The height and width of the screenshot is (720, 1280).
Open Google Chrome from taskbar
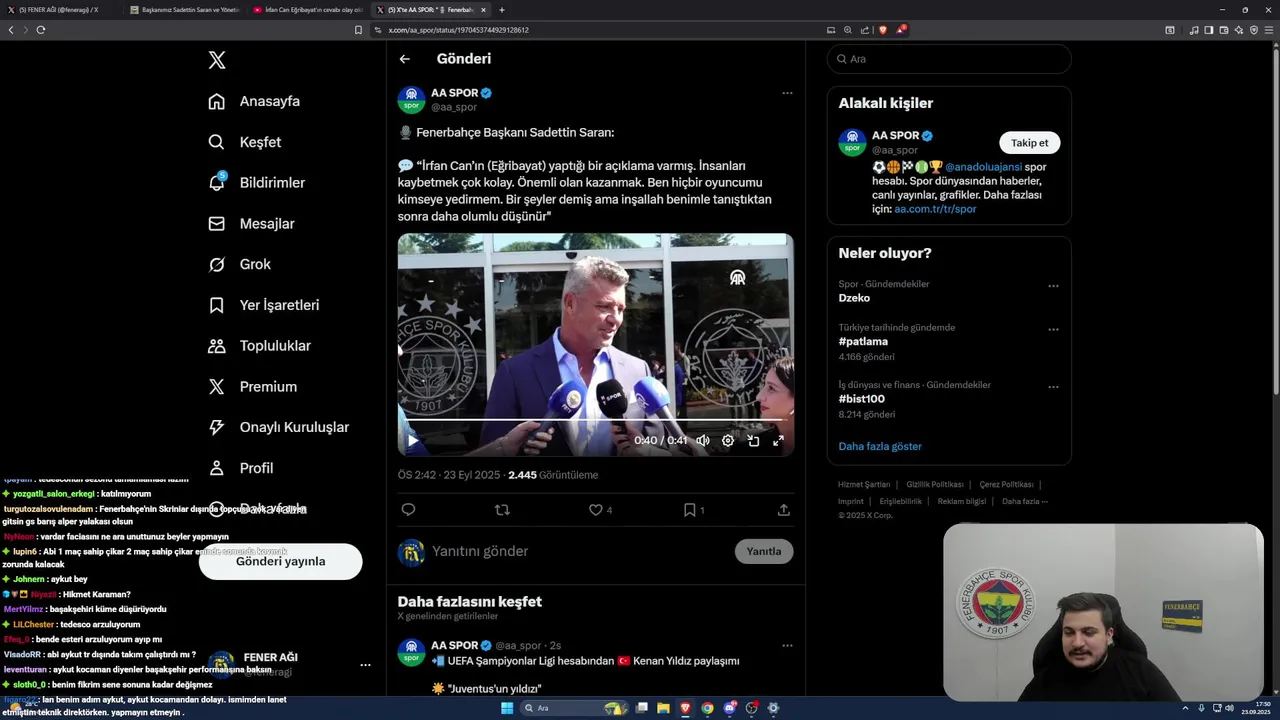click(x=707, y=708)
